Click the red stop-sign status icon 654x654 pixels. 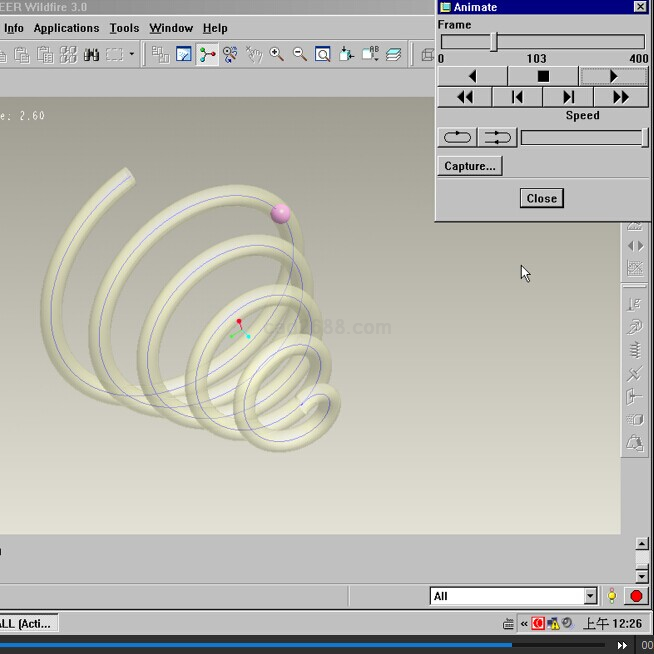pyautogui.click(x=636, y=596)
